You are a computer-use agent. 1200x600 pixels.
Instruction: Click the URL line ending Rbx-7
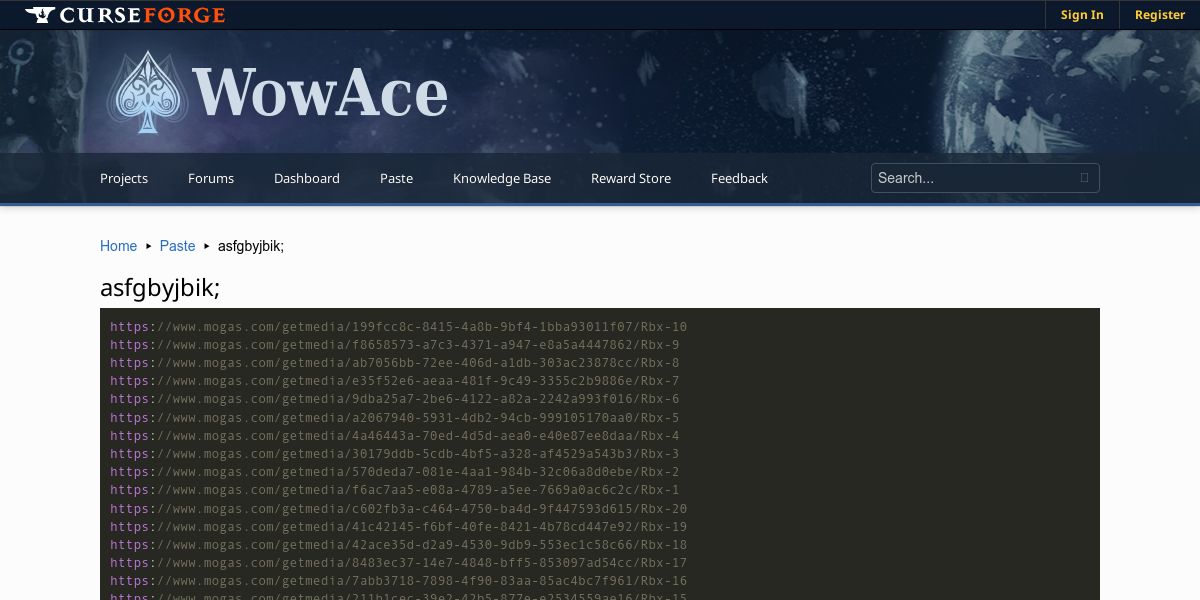(x=394, y=381)
